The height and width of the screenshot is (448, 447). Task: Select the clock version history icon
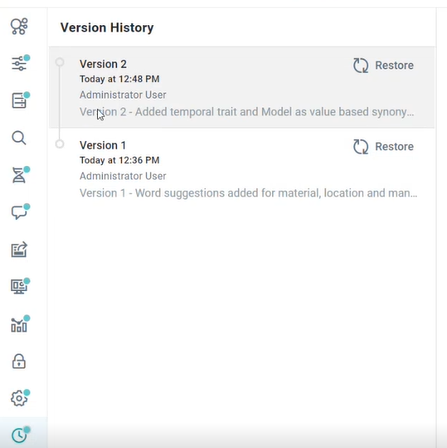(19, 435)
